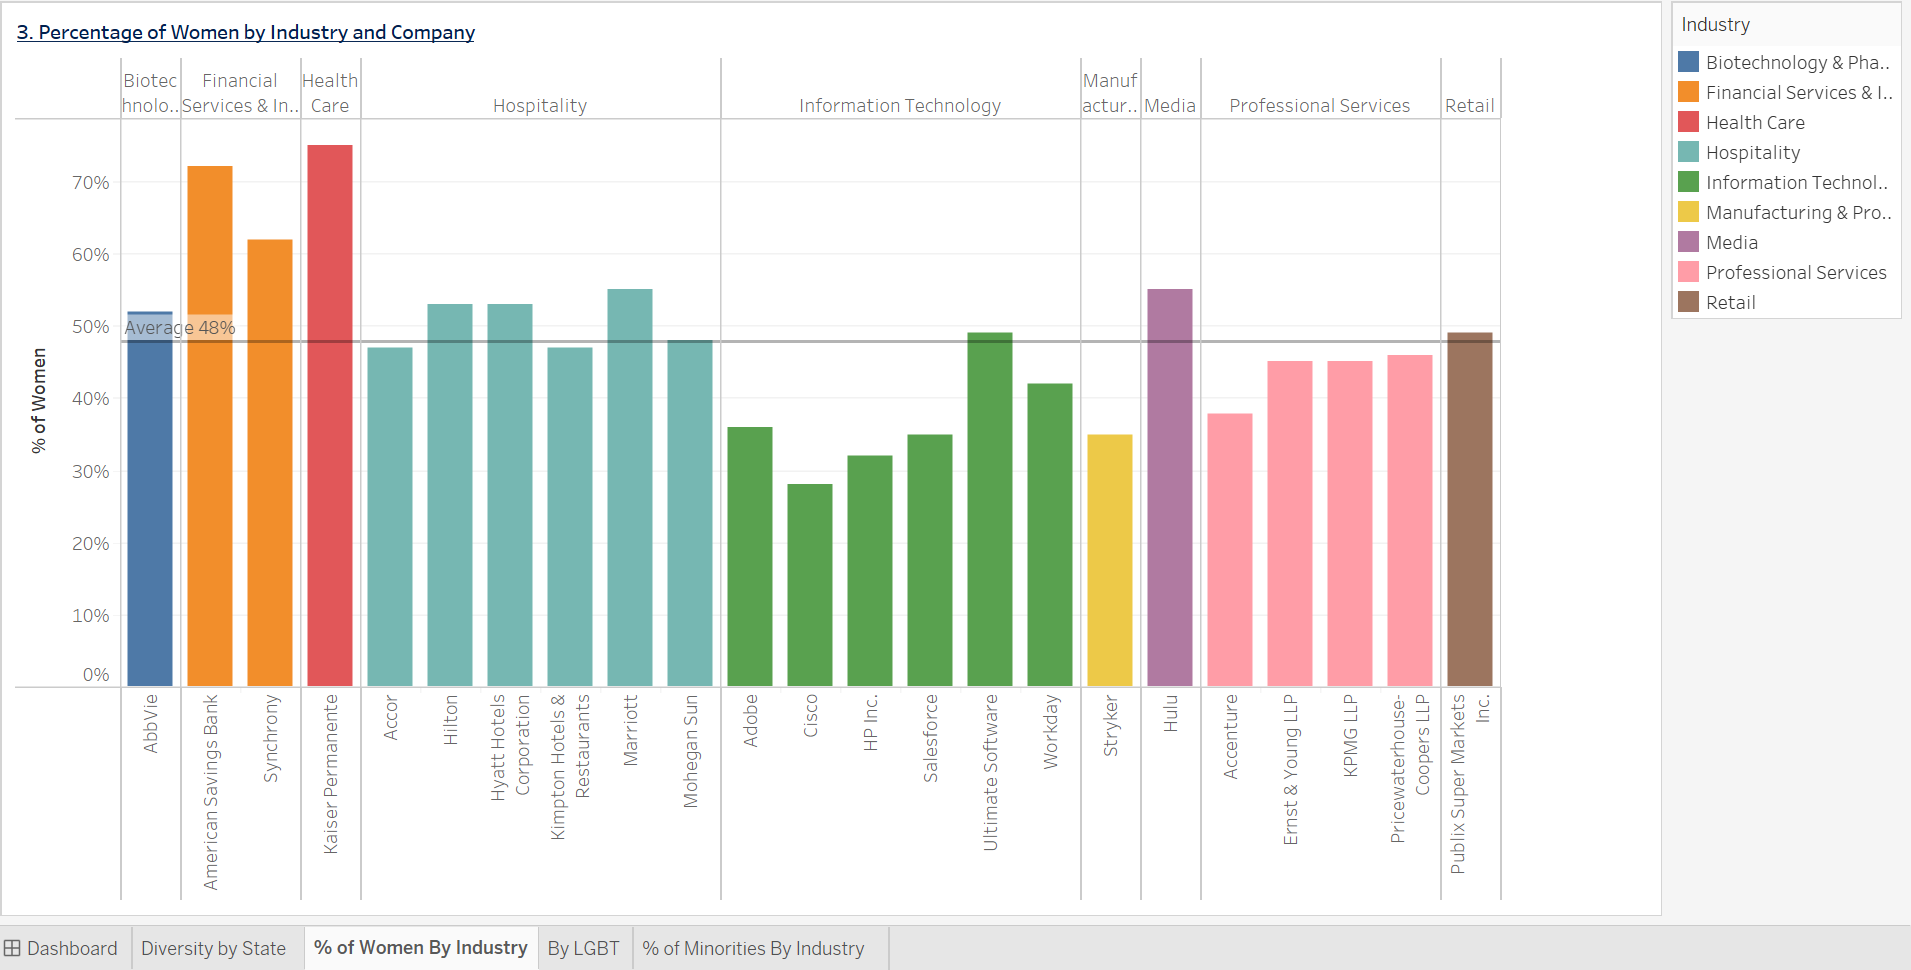This screenshot has height=970, width=1911.
Task: Select the HP Inc. bar
Action: 870,571
